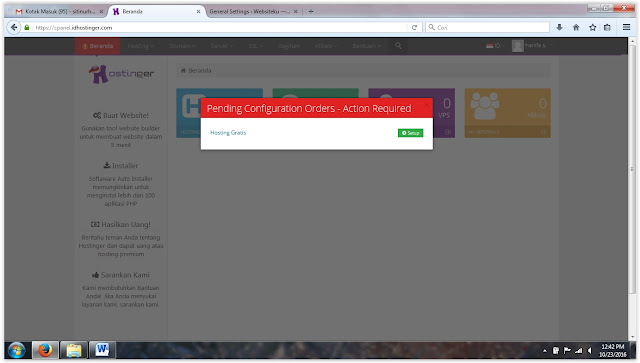
Task: Open Windows Explorer from the taskbar
Action: coord(74,350)
